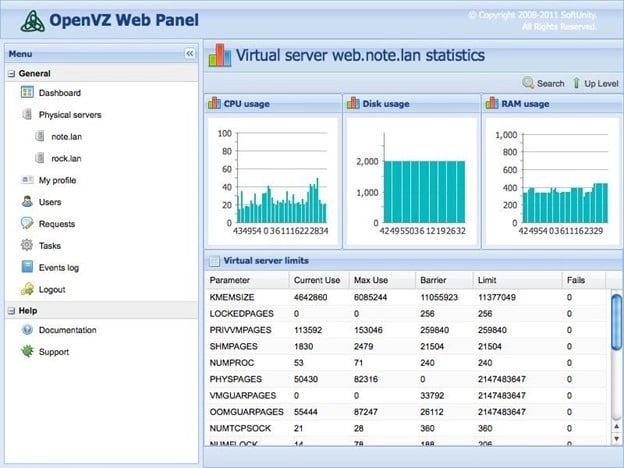Open the Users page
Screen dimensions: 624x468
point(50,202)
